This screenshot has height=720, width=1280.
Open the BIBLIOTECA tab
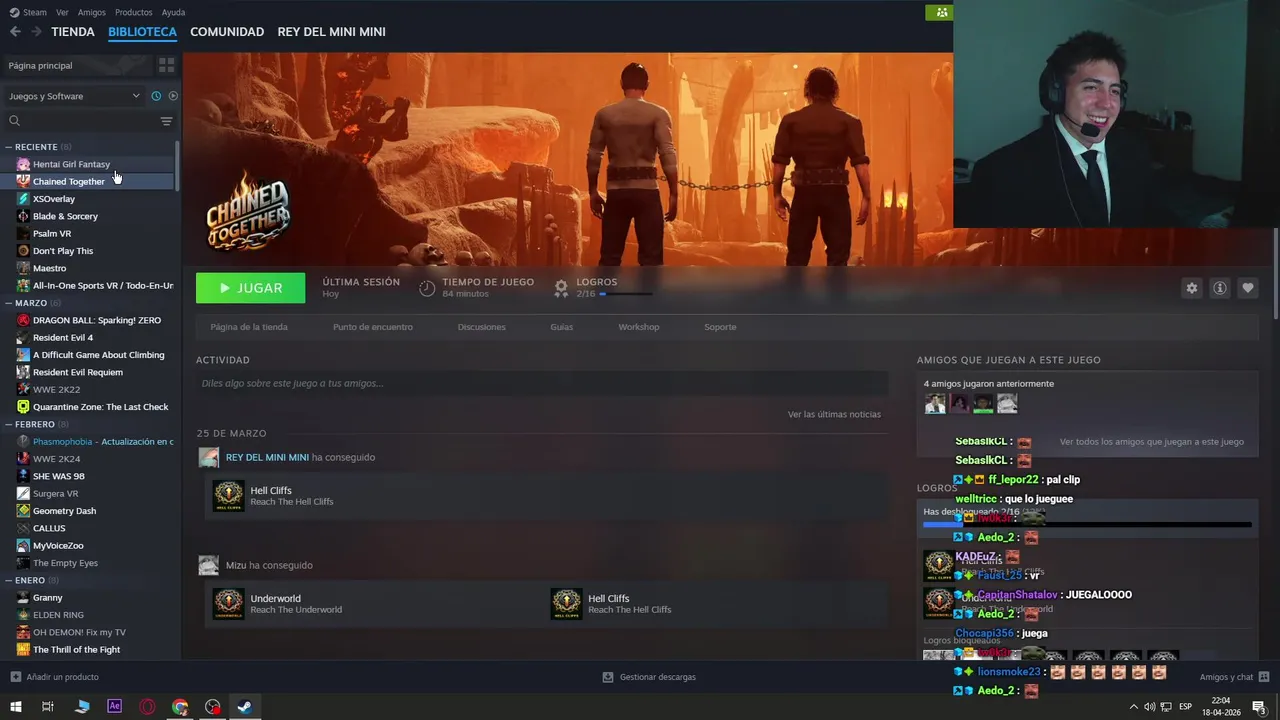click(142, 32)
